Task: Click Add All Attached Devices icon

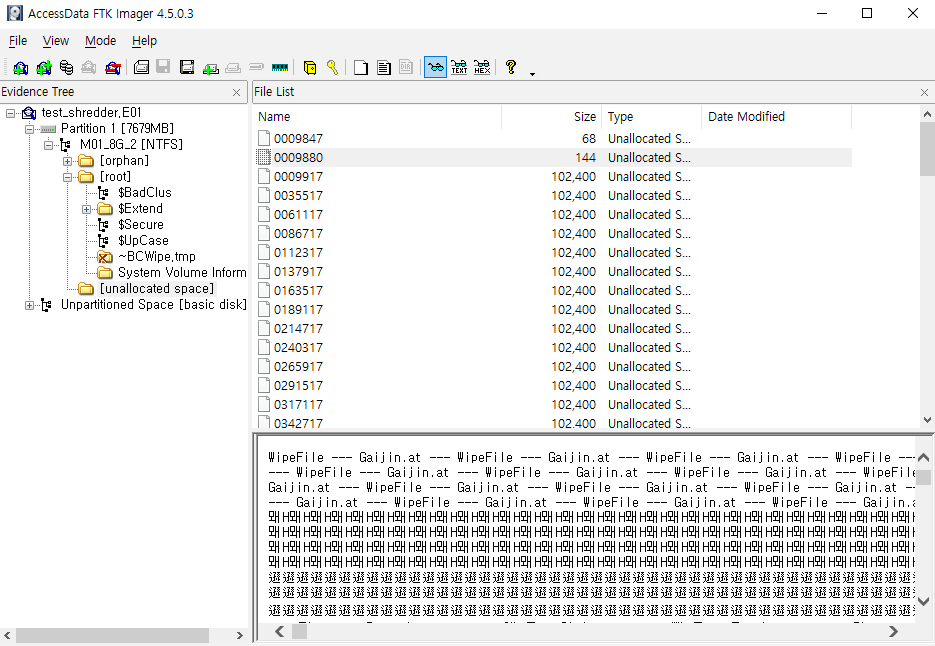Action: tap(44, 67)
